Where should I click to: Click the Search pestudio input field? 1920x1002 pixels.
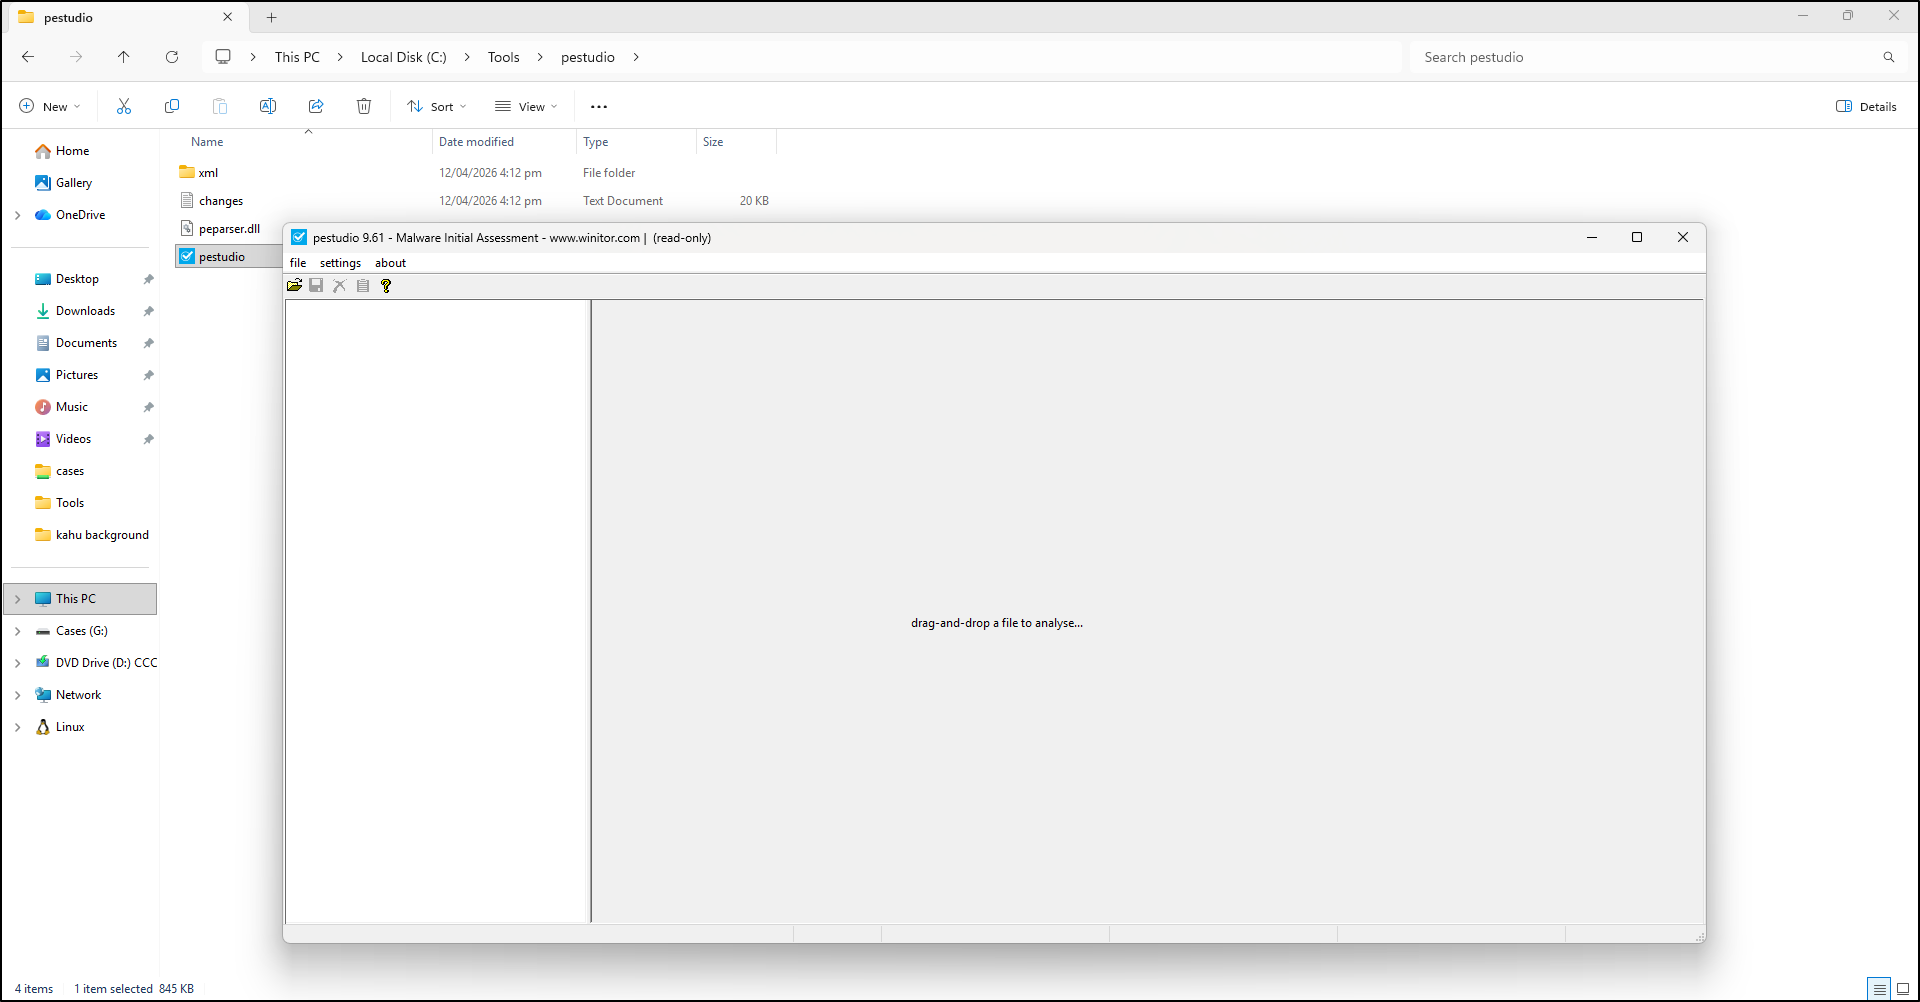pos(1643,57)
